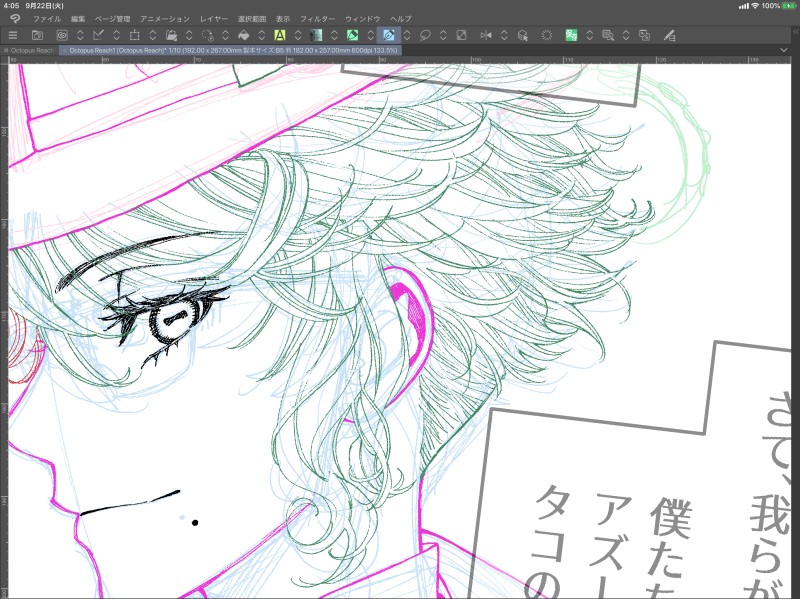Open arrows next to Clip Studio swirl icon
This screenshot has width=800, height=599.
coord(80,35)
